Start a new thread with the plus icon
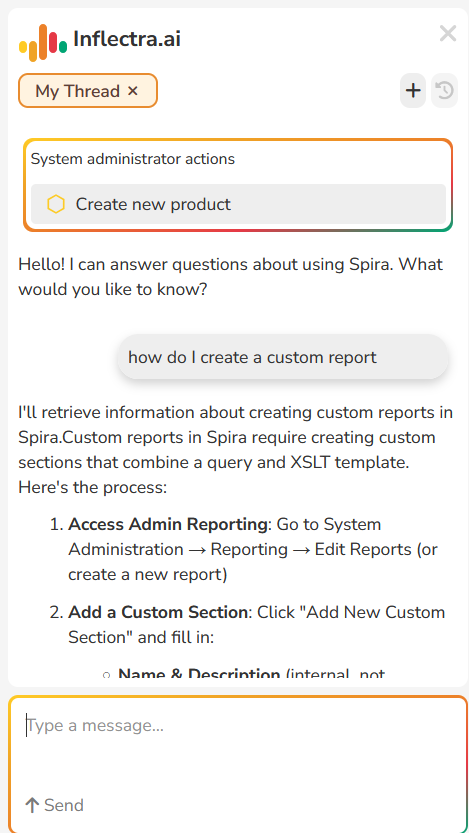Image resolution: width=469 pixels, height=833 pixels. click(413, 91)
